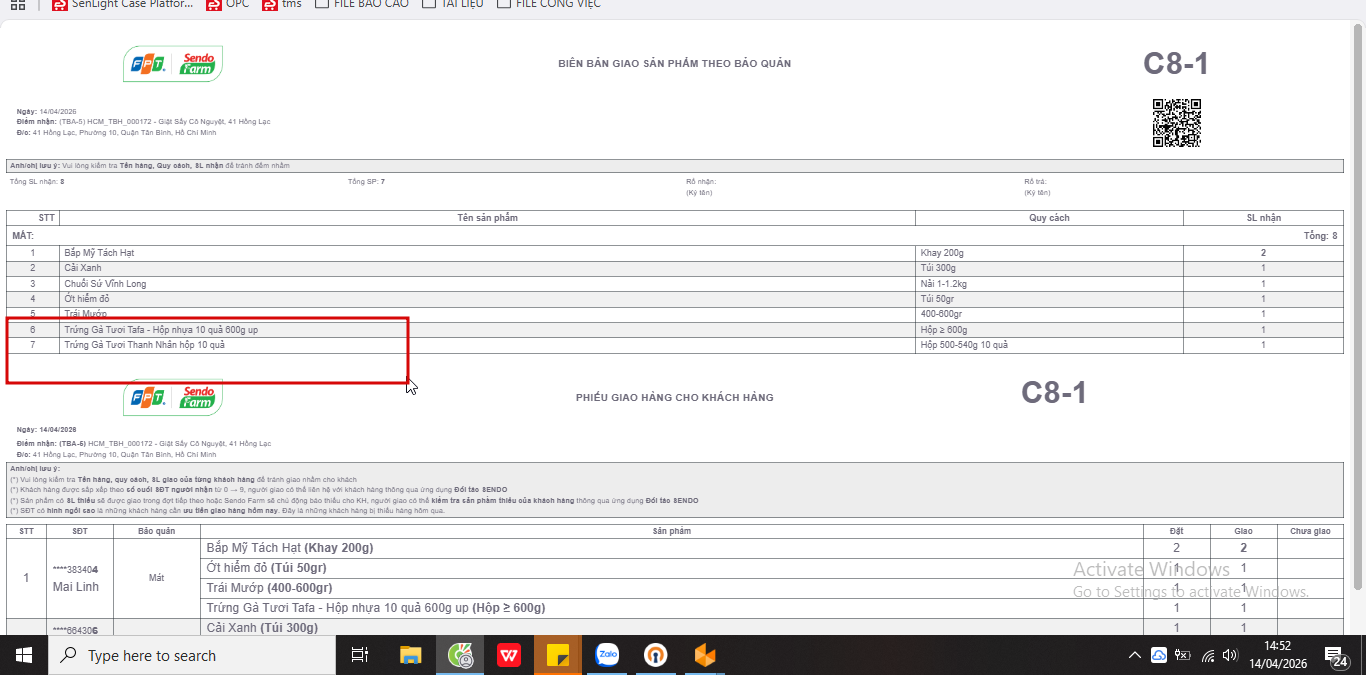Viewport: 1366px width, 675px height.
Task: Click the QR code beside the C8-1 heading
Action: 1176,123
